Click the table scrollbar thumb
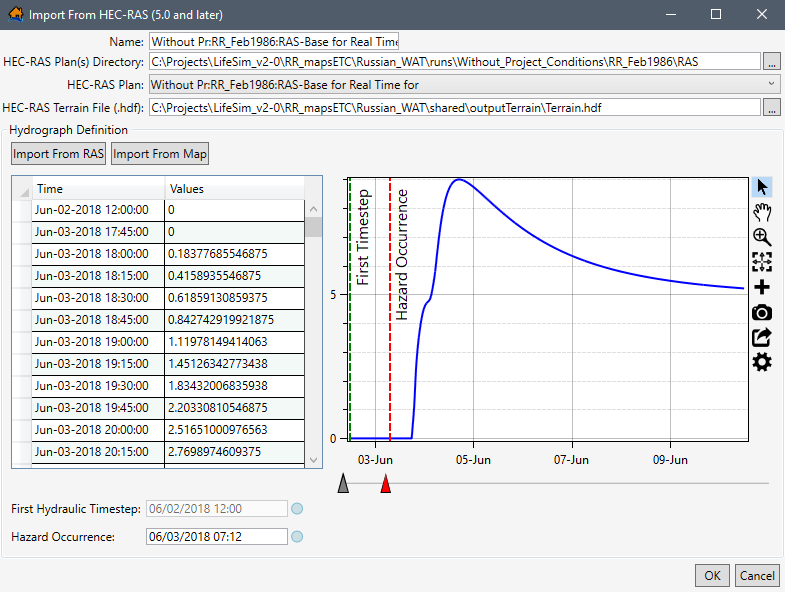 coord(313,227)
